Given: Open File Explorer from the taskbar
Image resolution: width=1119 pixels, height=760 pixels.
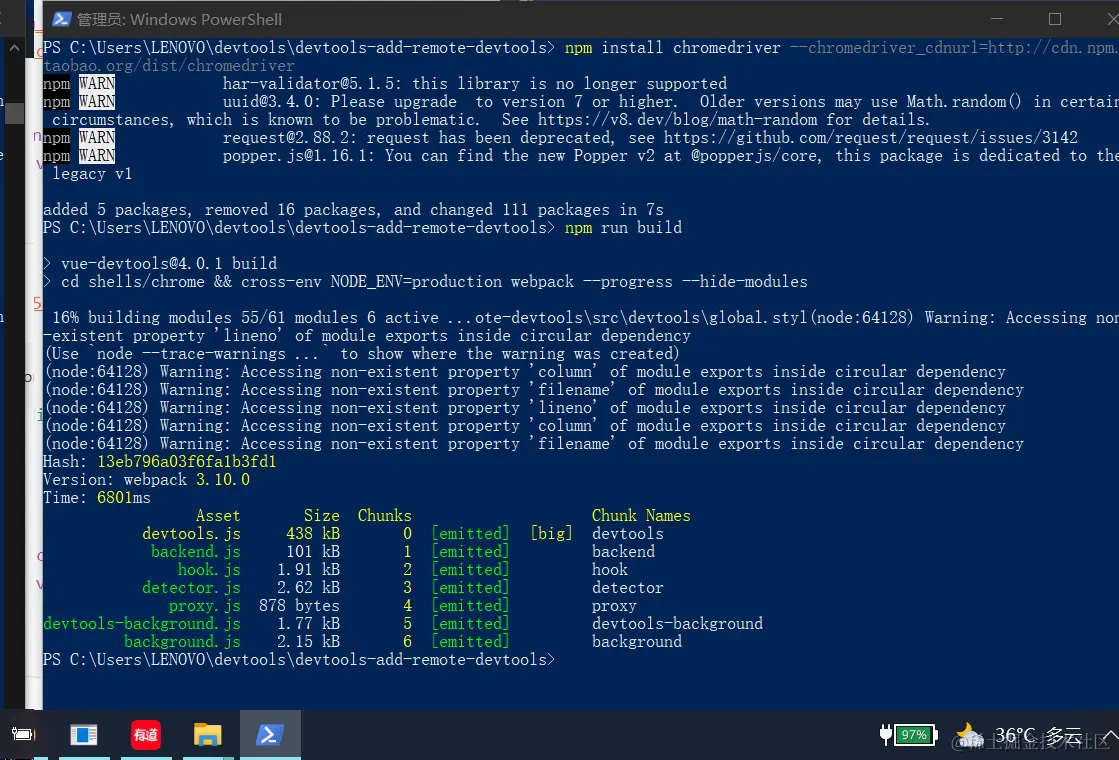Looking at the screenshot, I should pos(208,735).
